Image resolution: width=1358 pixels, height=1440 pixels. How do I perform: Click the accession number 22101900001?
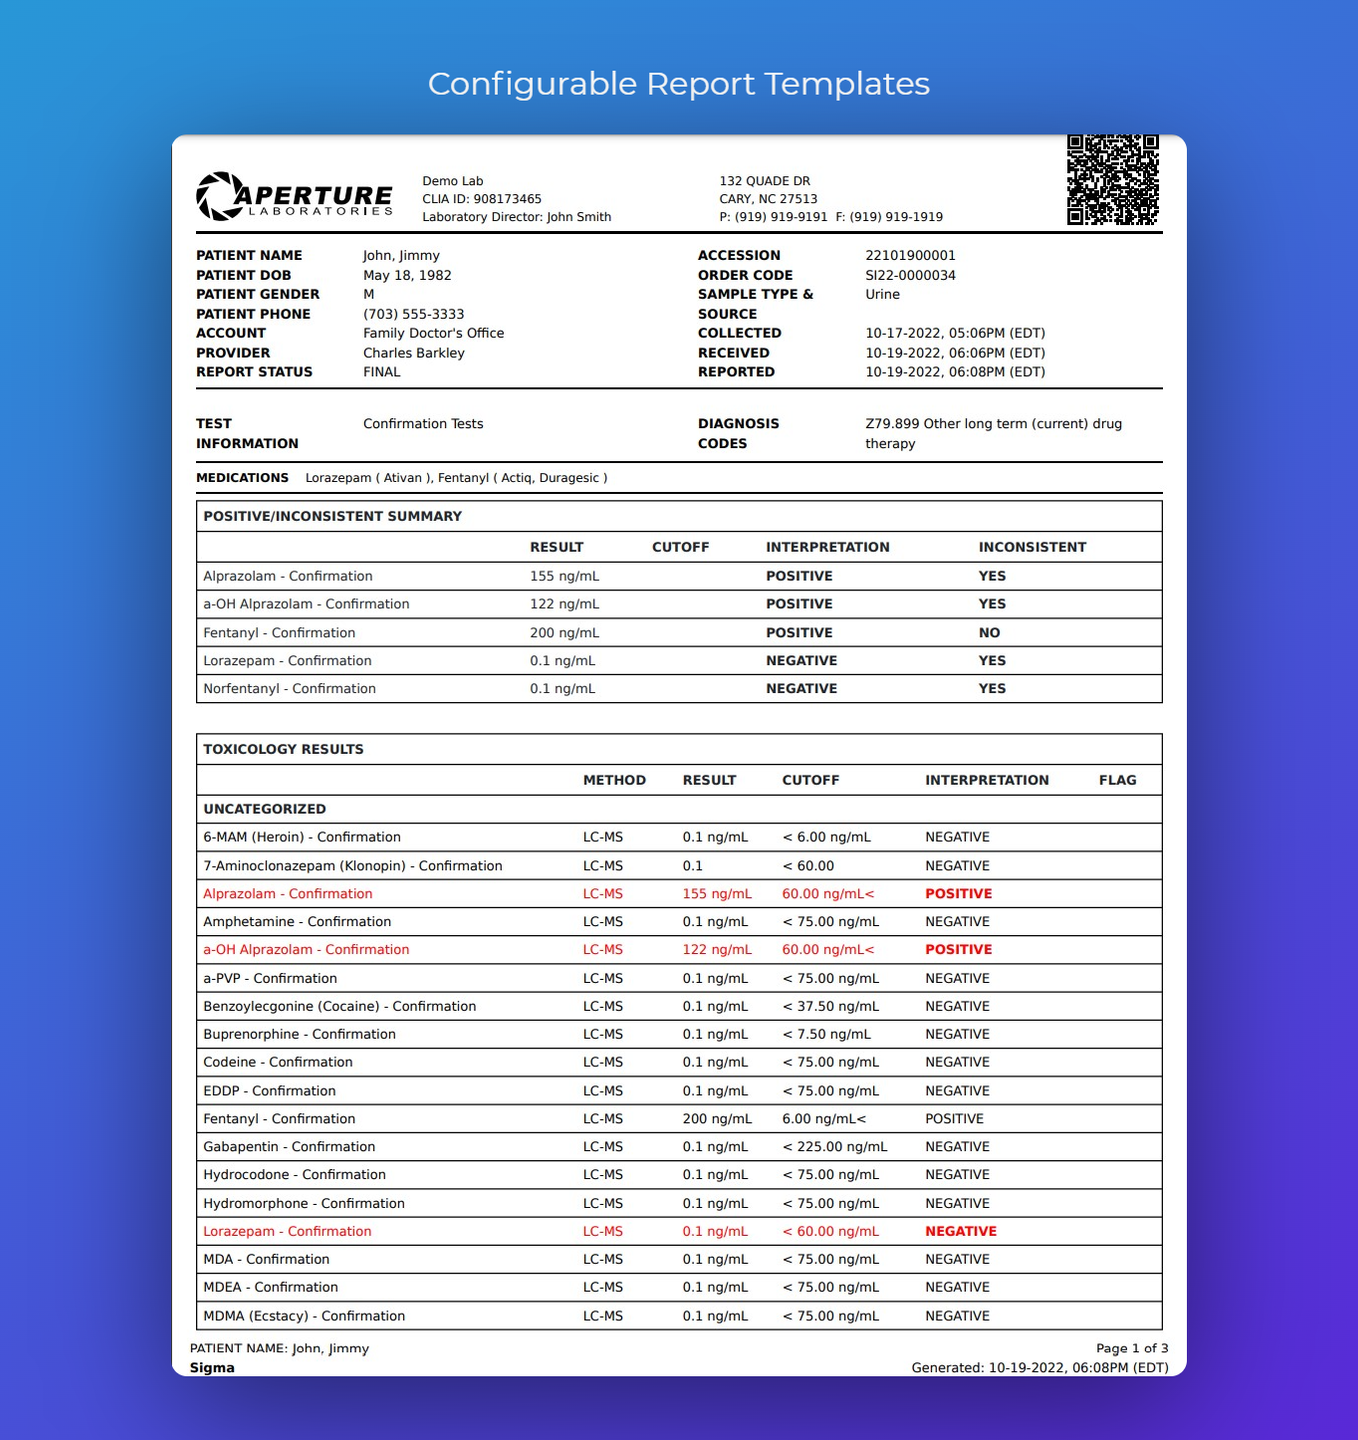click(x=910, y=256)
